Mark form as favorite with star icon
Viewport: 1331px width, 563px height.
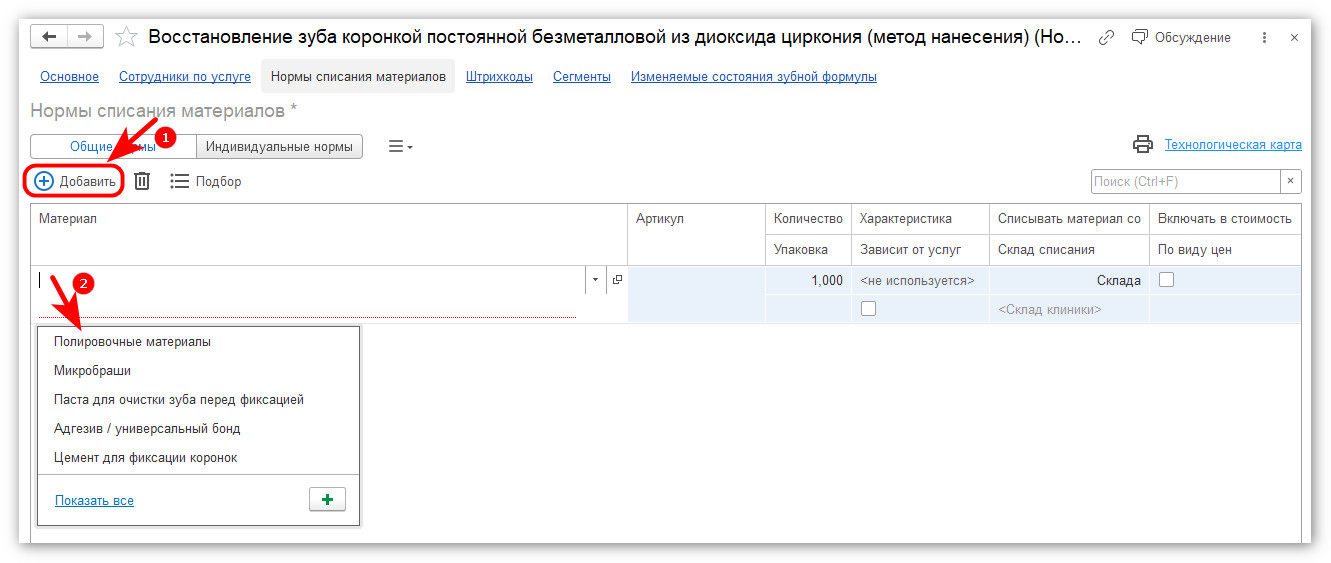[x=127, y=37]
